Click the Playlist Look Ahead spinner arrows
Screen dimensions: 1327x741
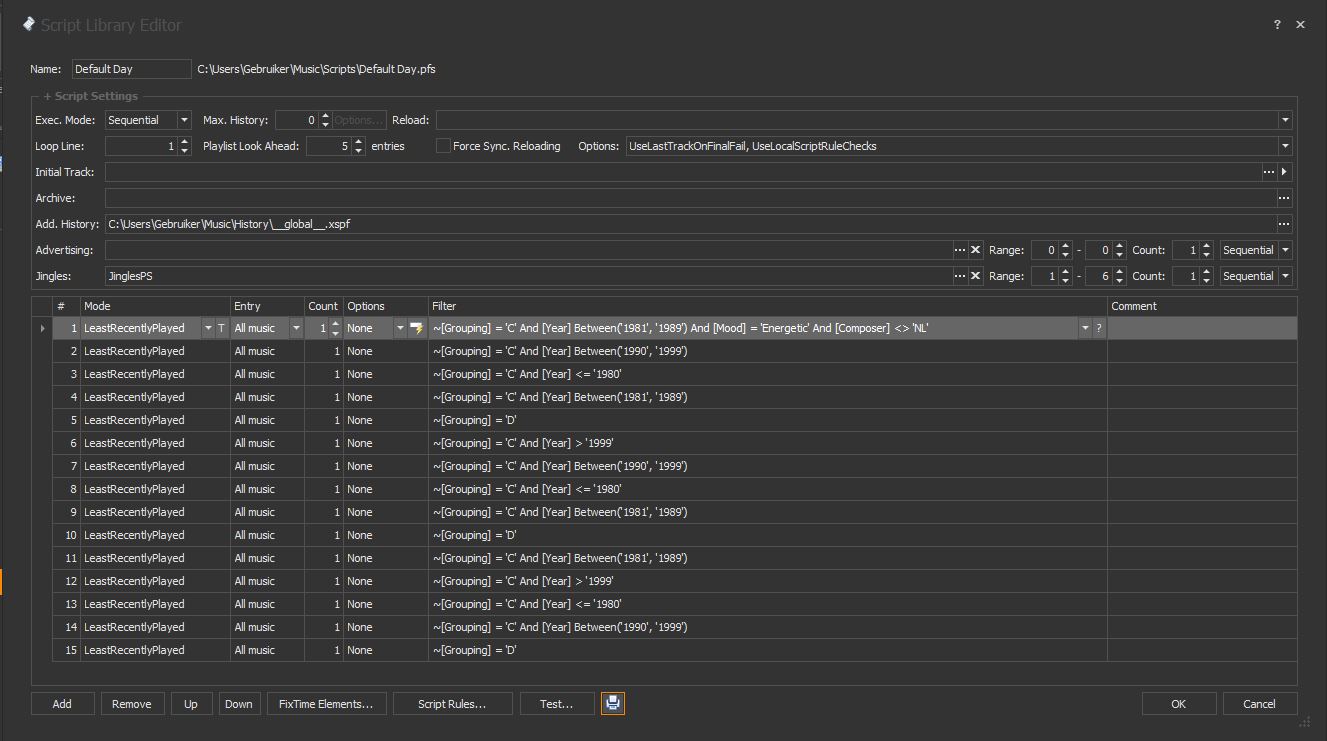coord(359,146)
